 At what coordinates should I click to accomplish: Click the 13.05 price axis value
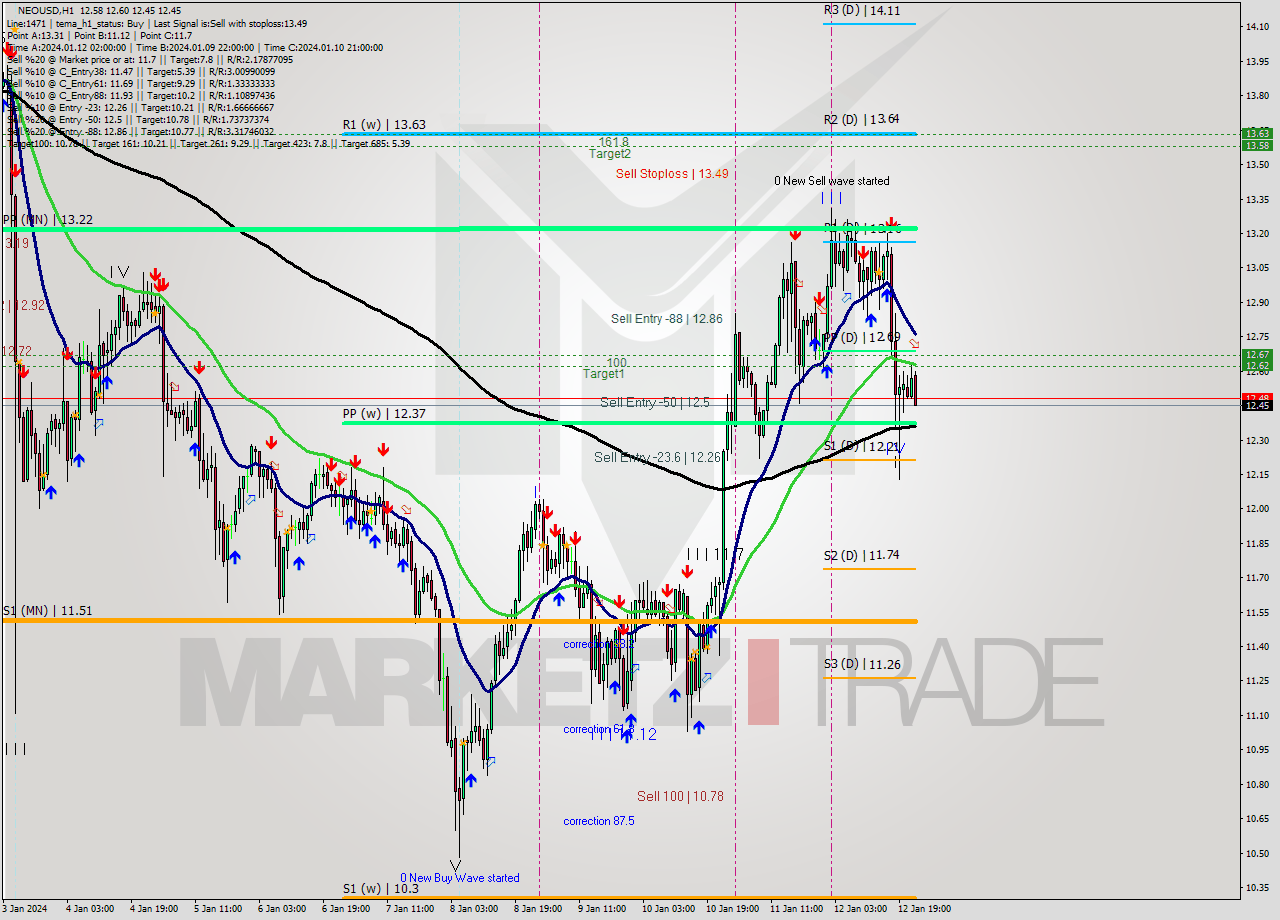click(1257, 267)
